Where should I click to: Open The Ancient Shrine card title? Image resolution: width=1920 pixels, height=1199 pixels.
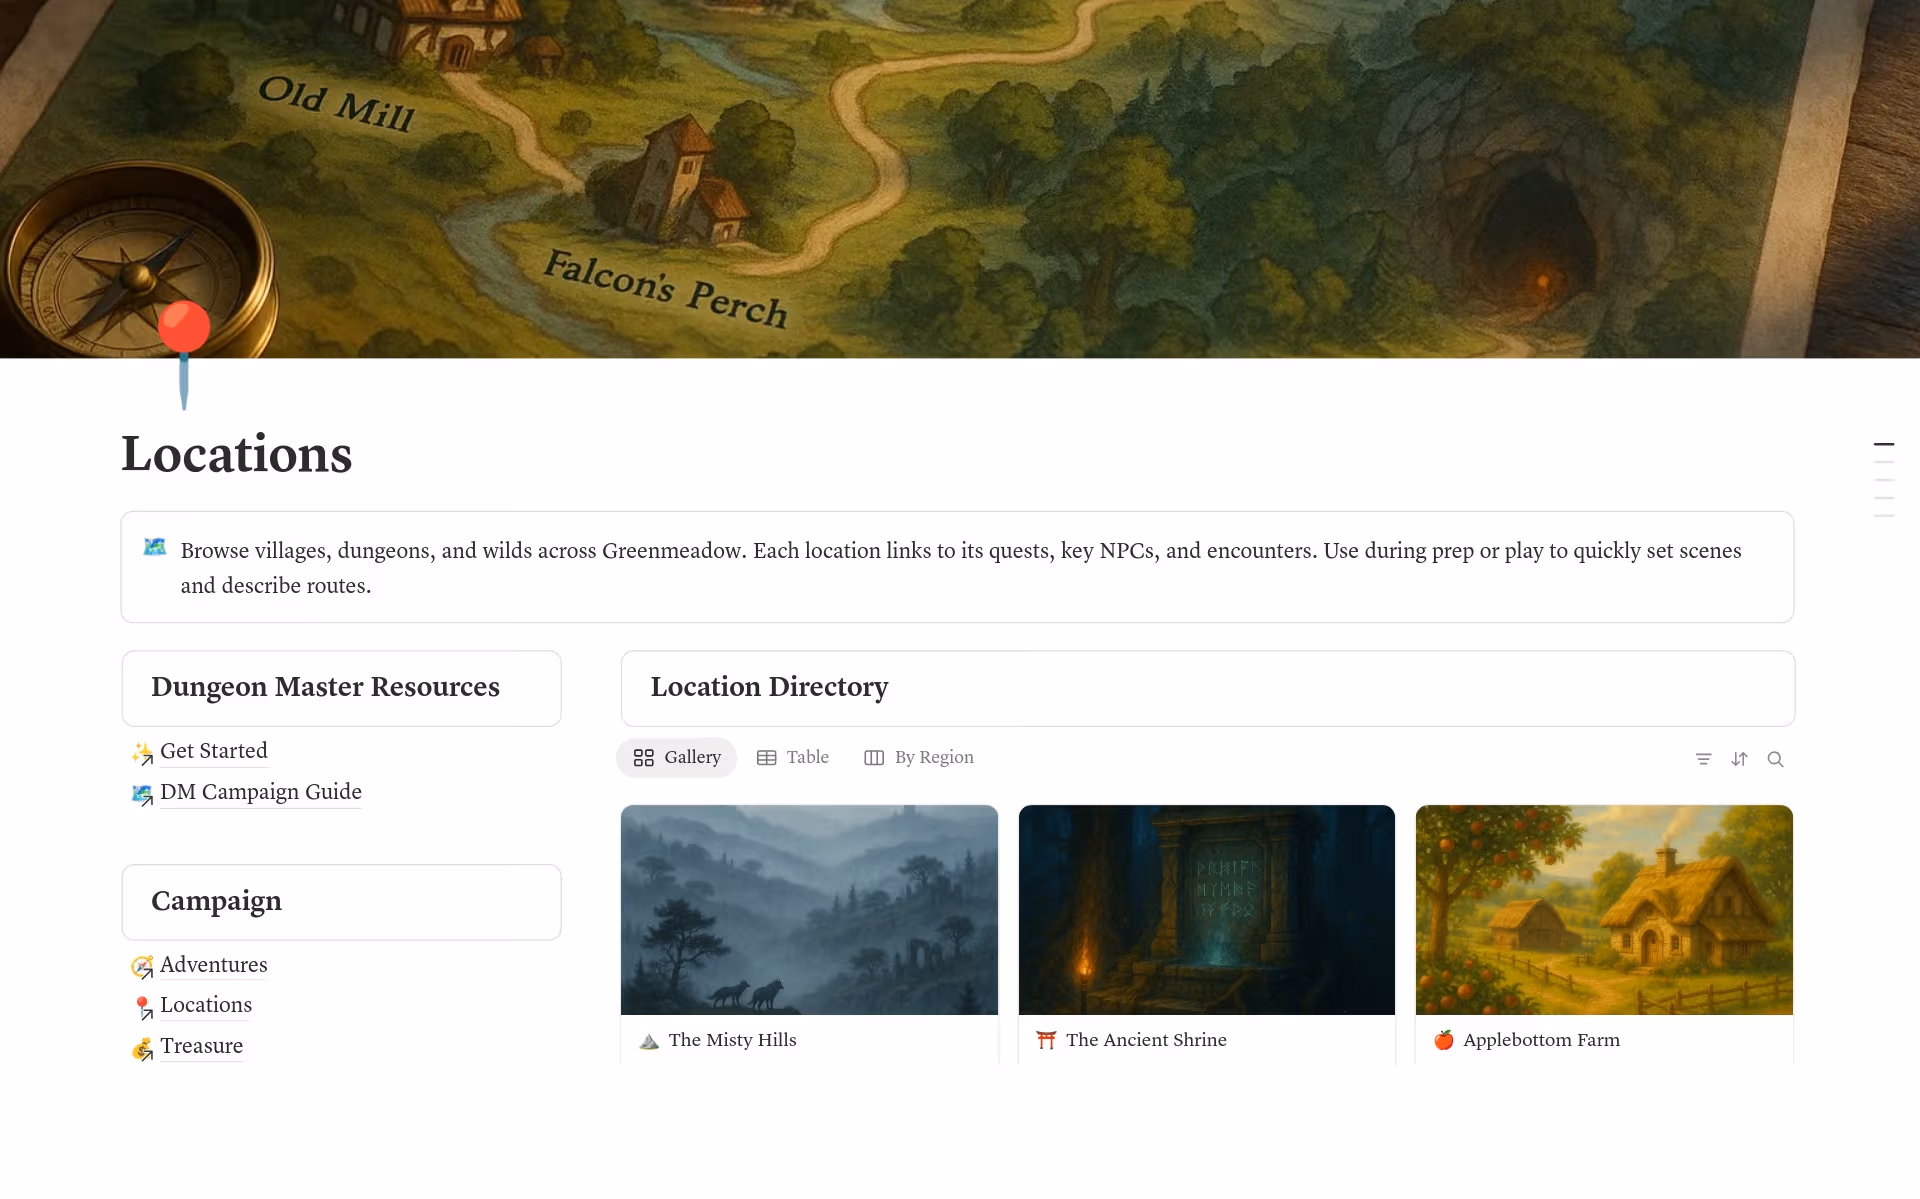[x=1146, y=1040]
